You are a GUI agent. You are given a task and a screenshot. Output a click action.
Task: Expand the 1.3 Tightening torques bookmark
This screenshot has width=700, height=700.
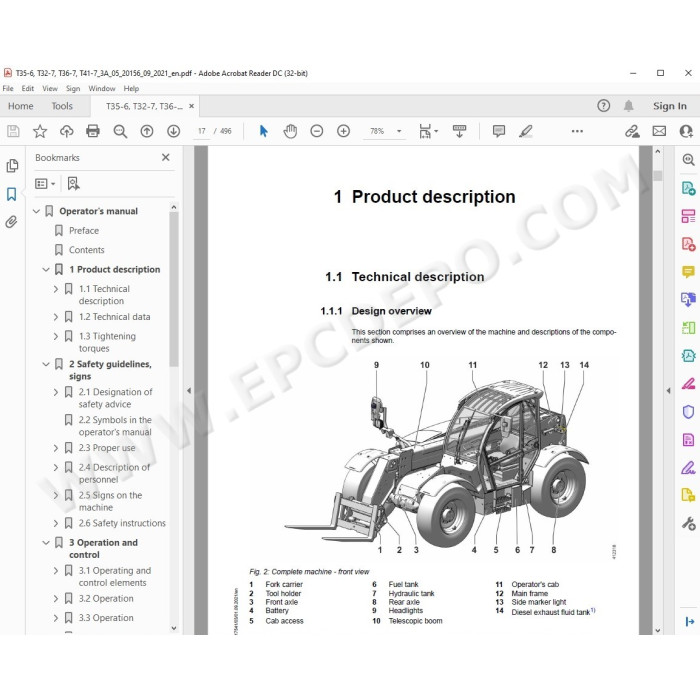point(56,336)
